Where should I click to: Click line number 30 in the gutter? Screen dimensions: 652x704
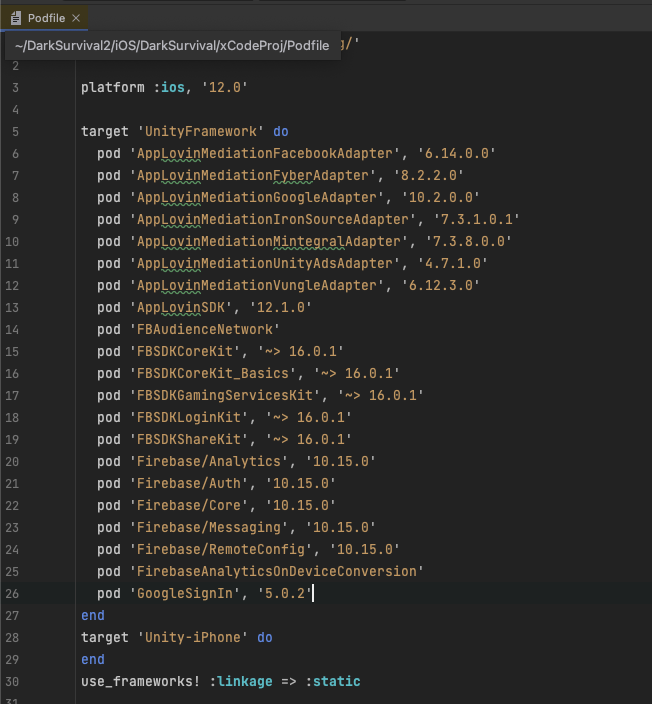pos(15,681)
